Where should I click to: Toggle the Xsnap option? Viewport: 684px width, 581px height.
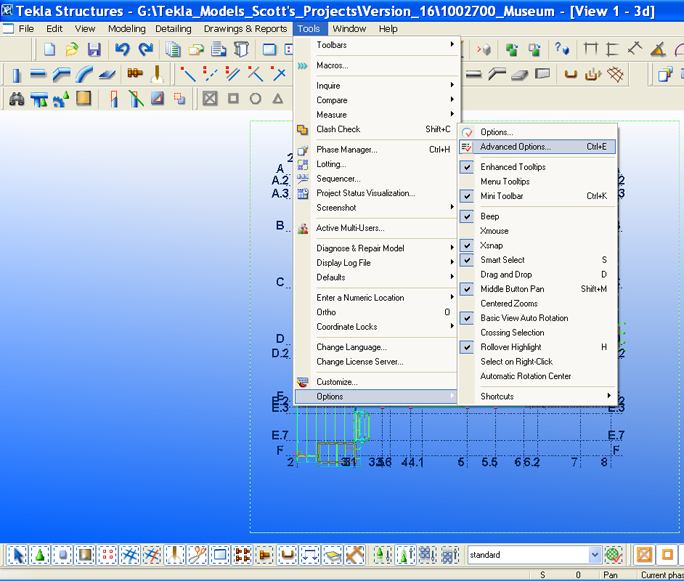click(538, 246)
